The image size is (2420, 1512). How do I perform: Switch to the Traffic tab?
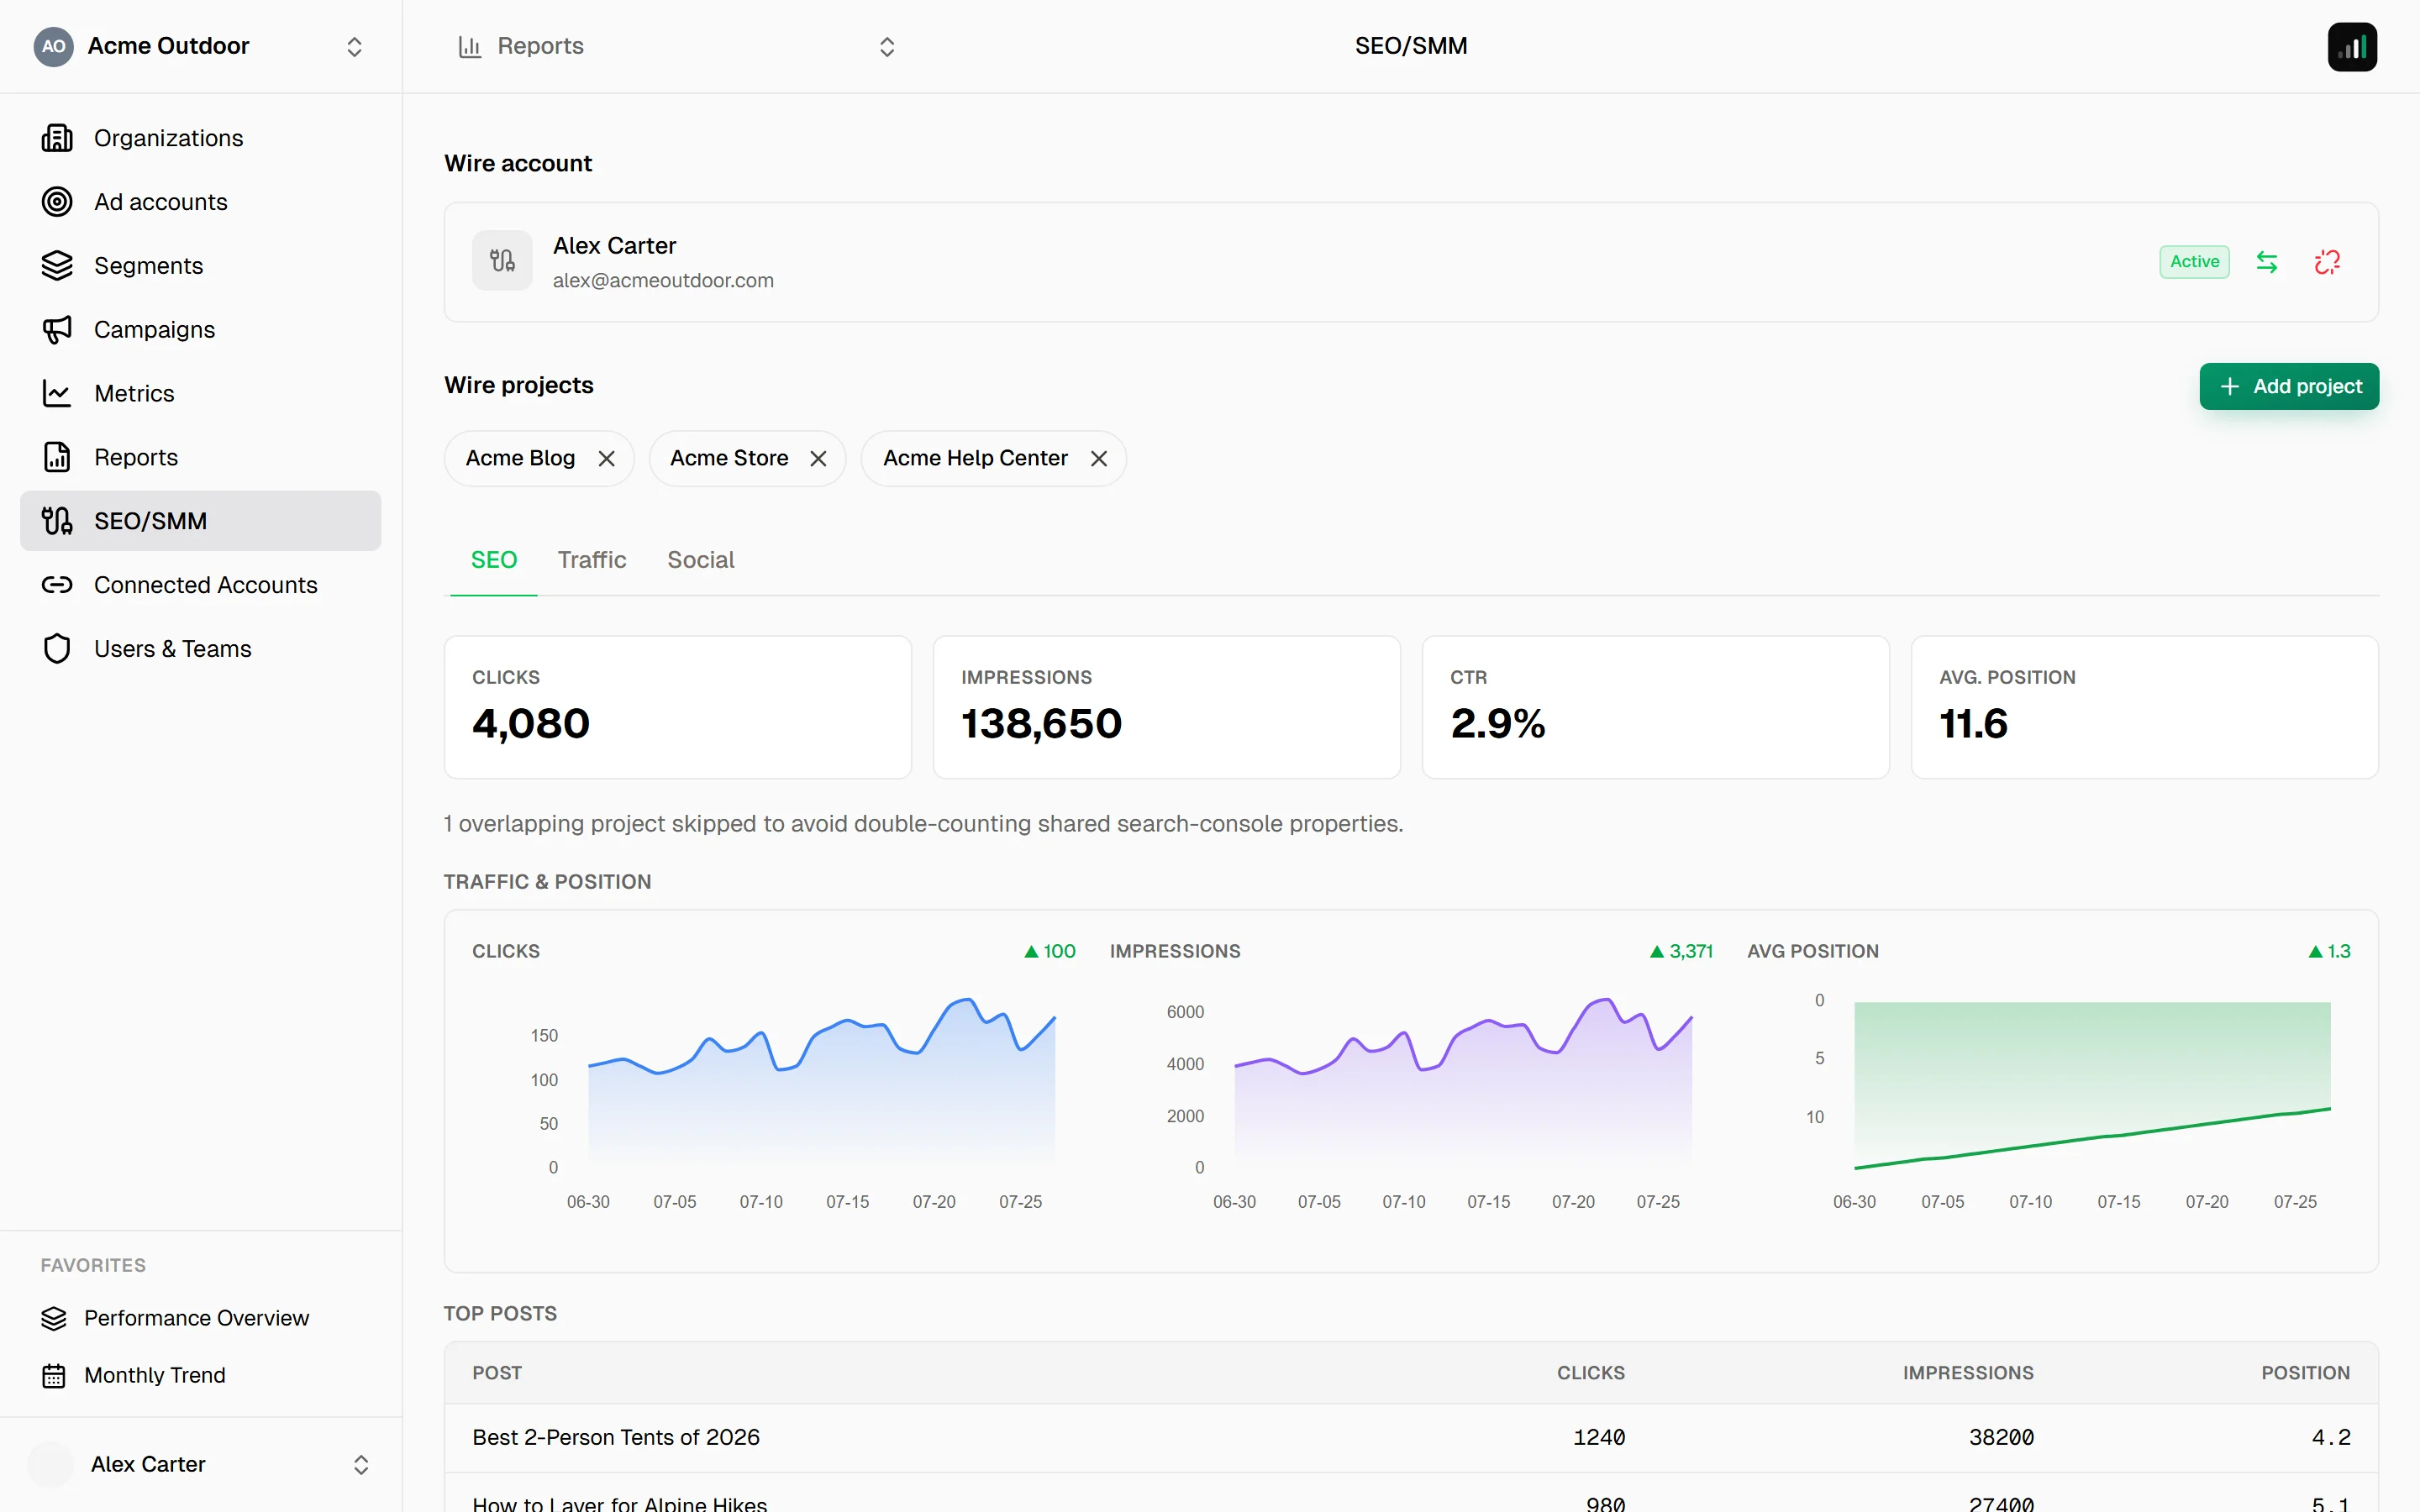tap(592, 560)
